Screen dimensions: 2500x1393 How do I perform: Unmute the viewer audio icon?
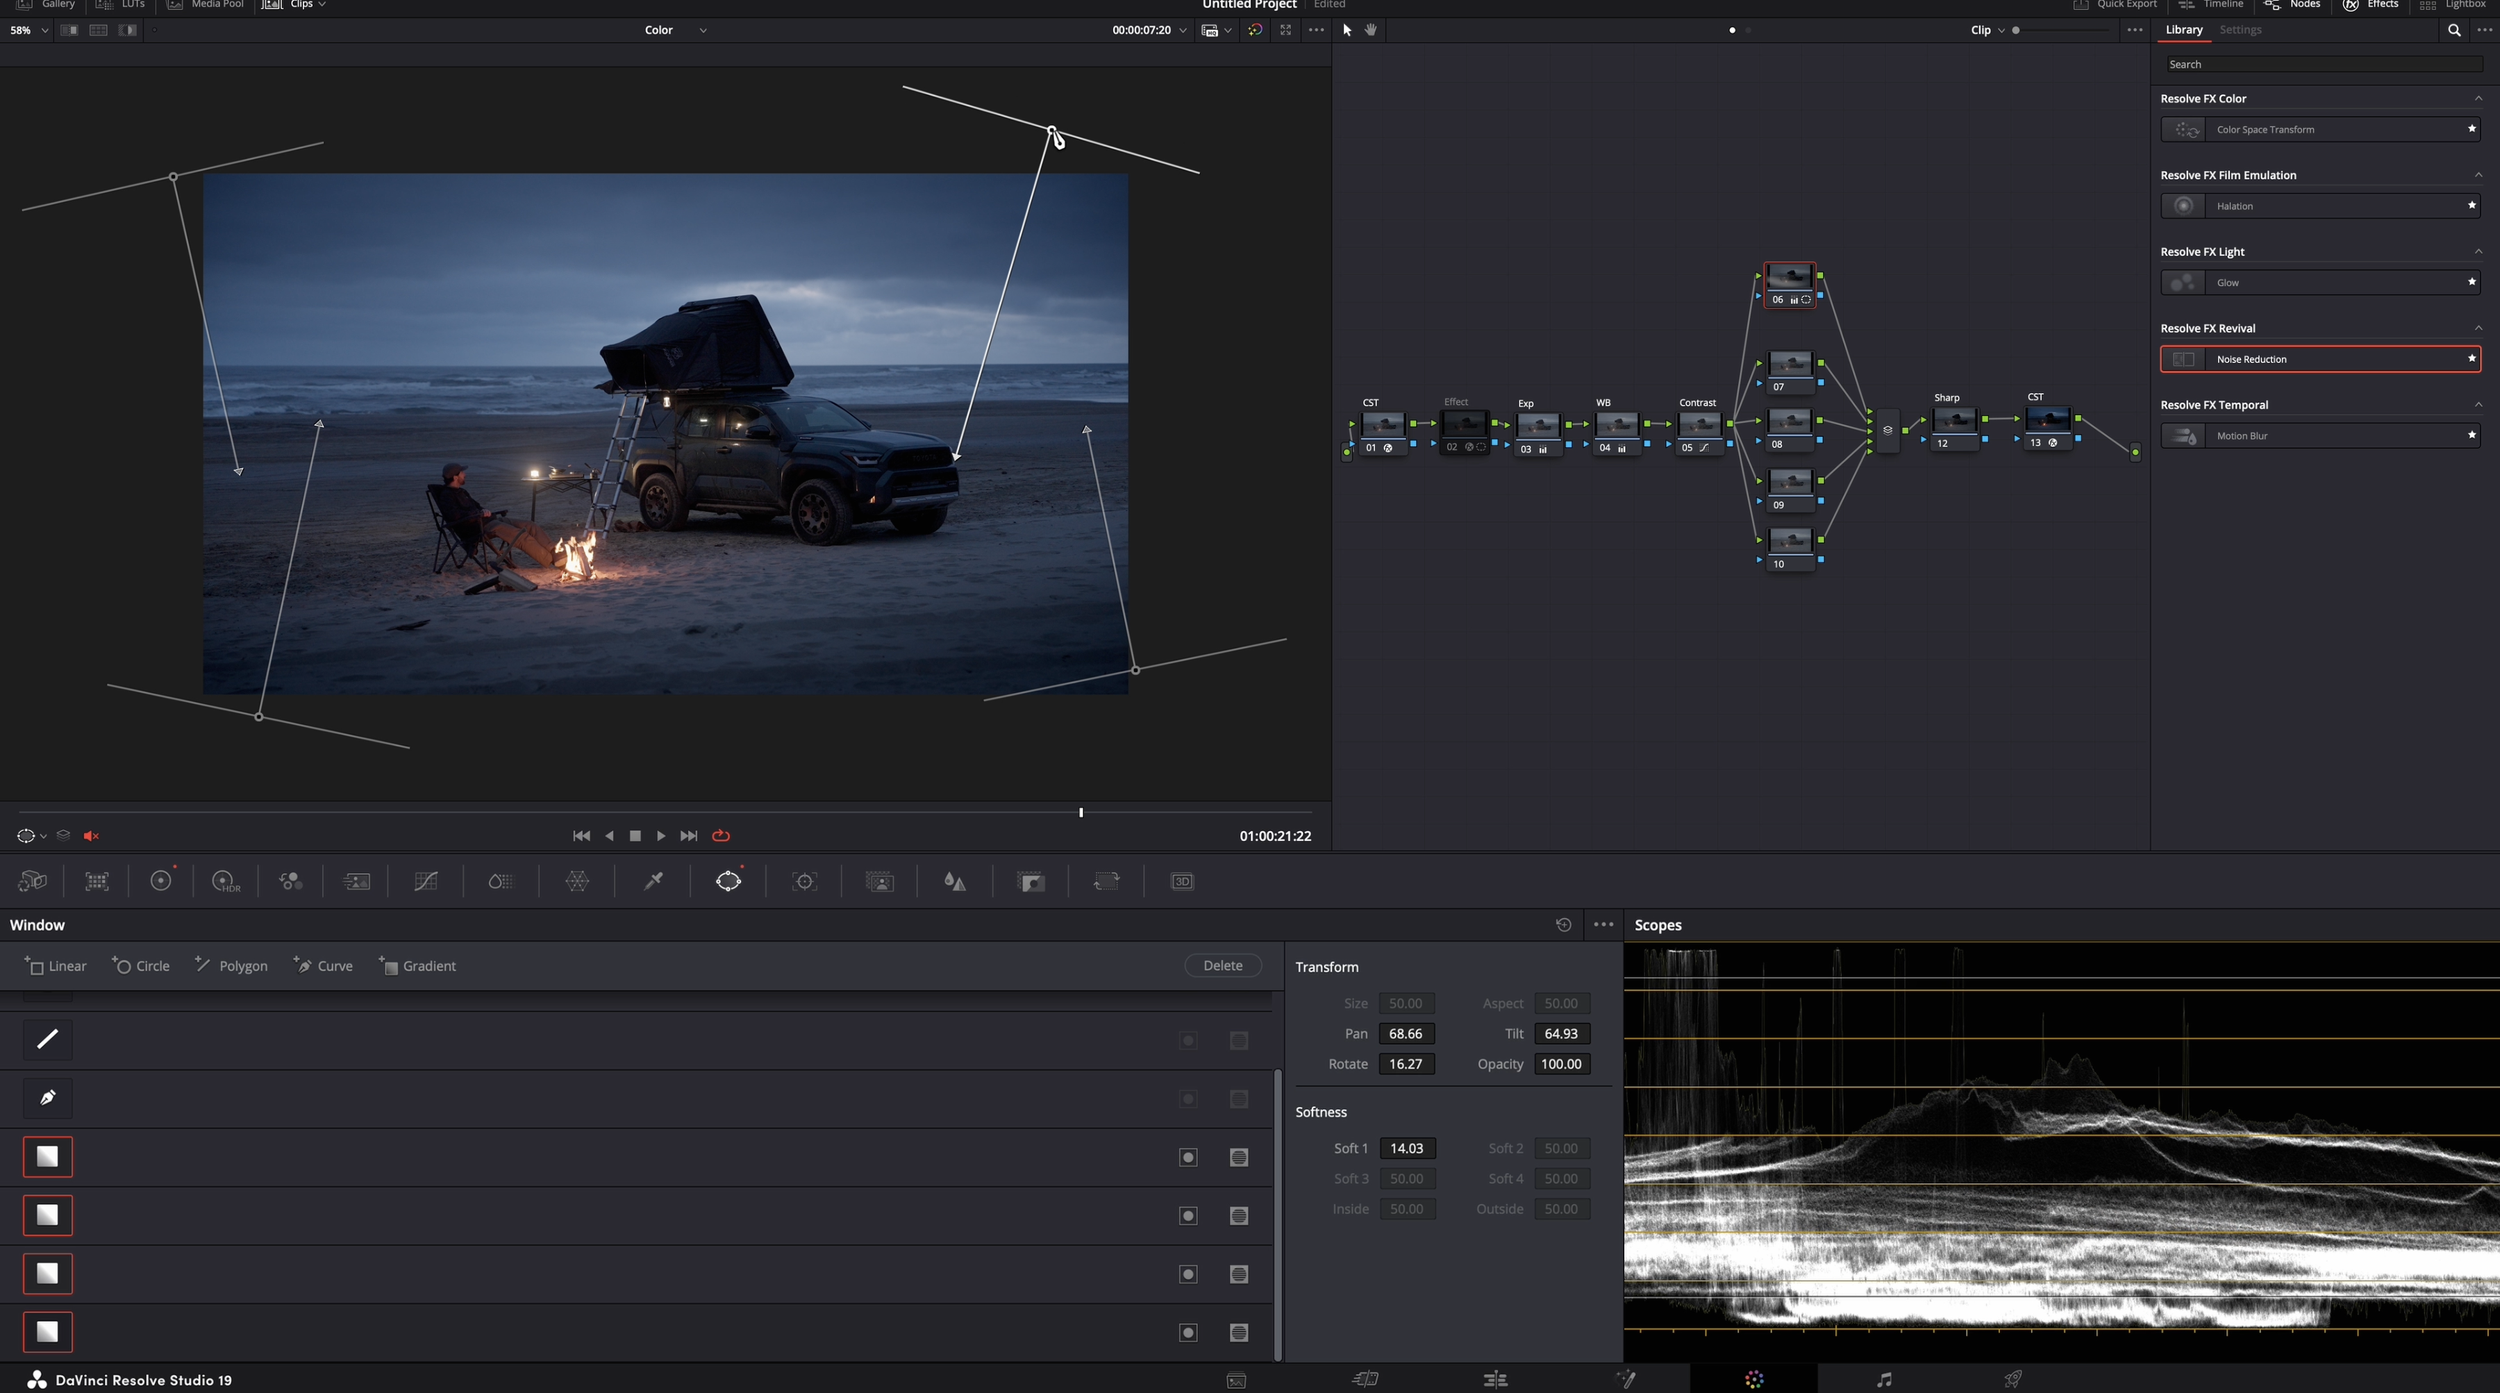(91, 836)
